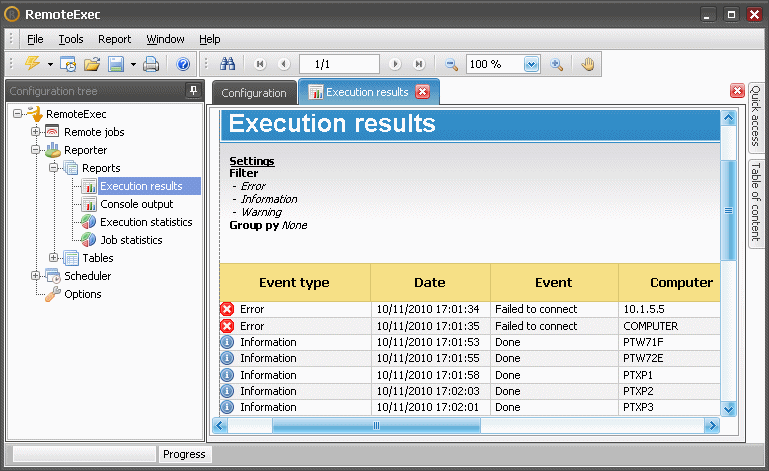Open Options in the tree
The width and height of the screenshot is (769, 471).
coord(83,294)
